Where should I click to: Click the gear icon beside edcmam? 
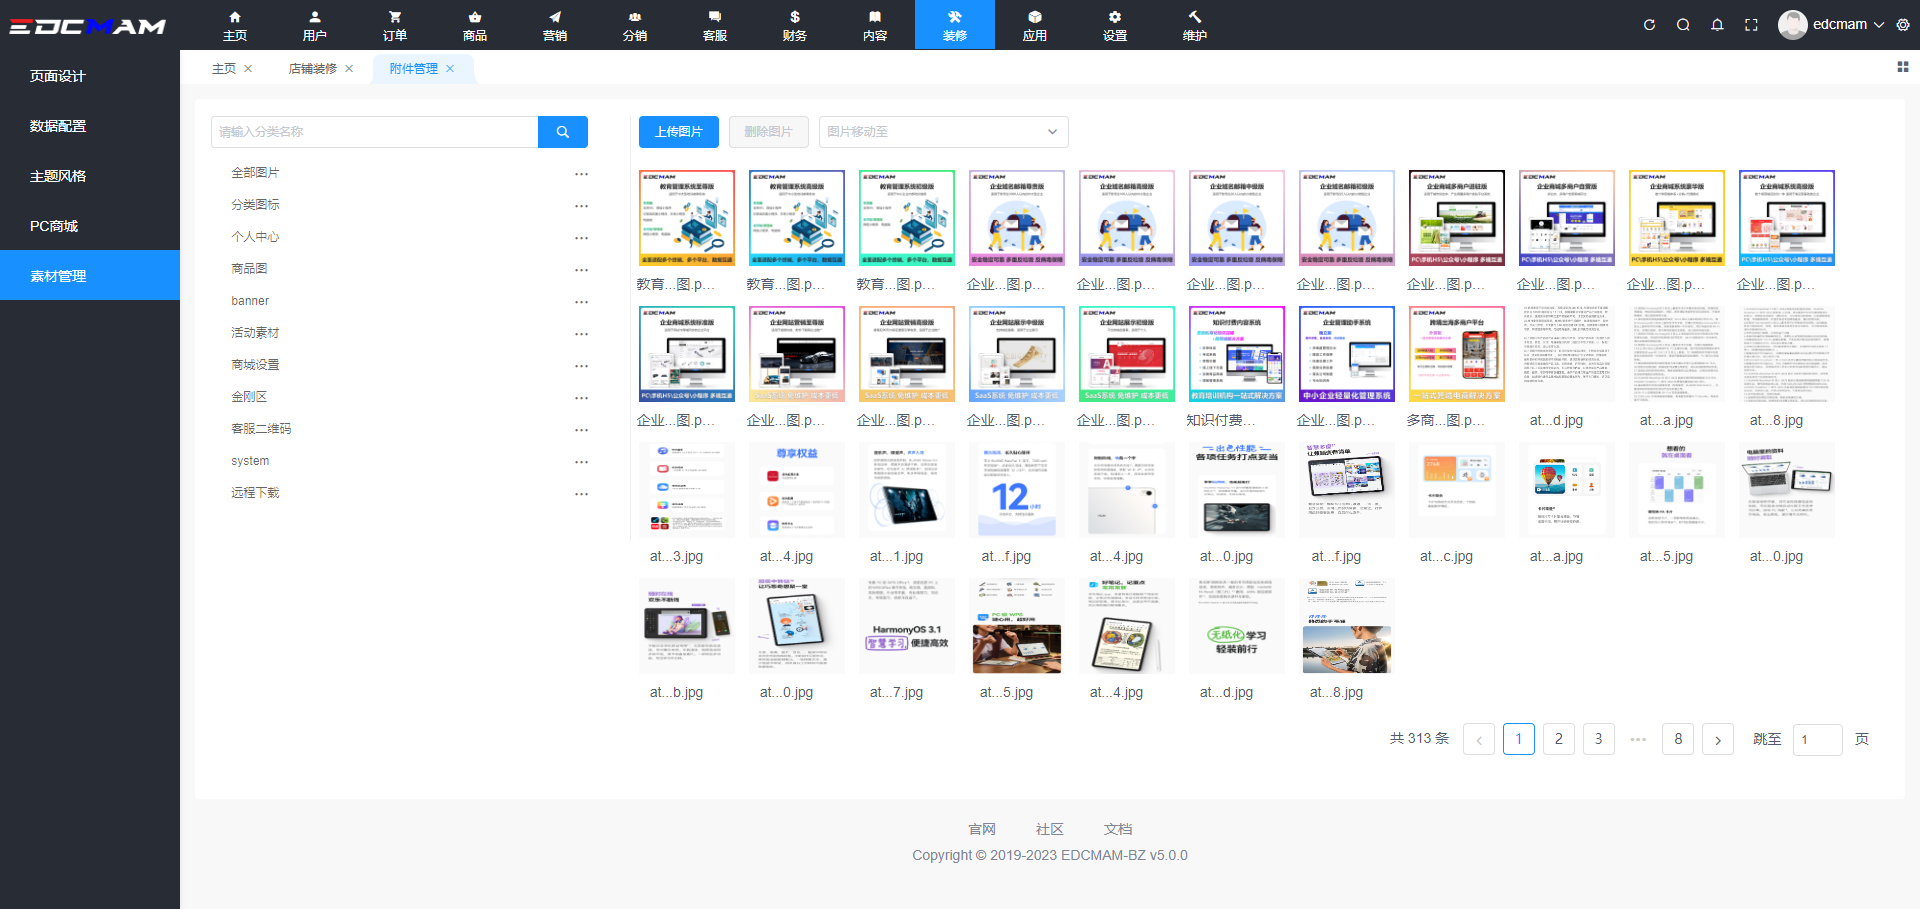tap(1903, 25)
